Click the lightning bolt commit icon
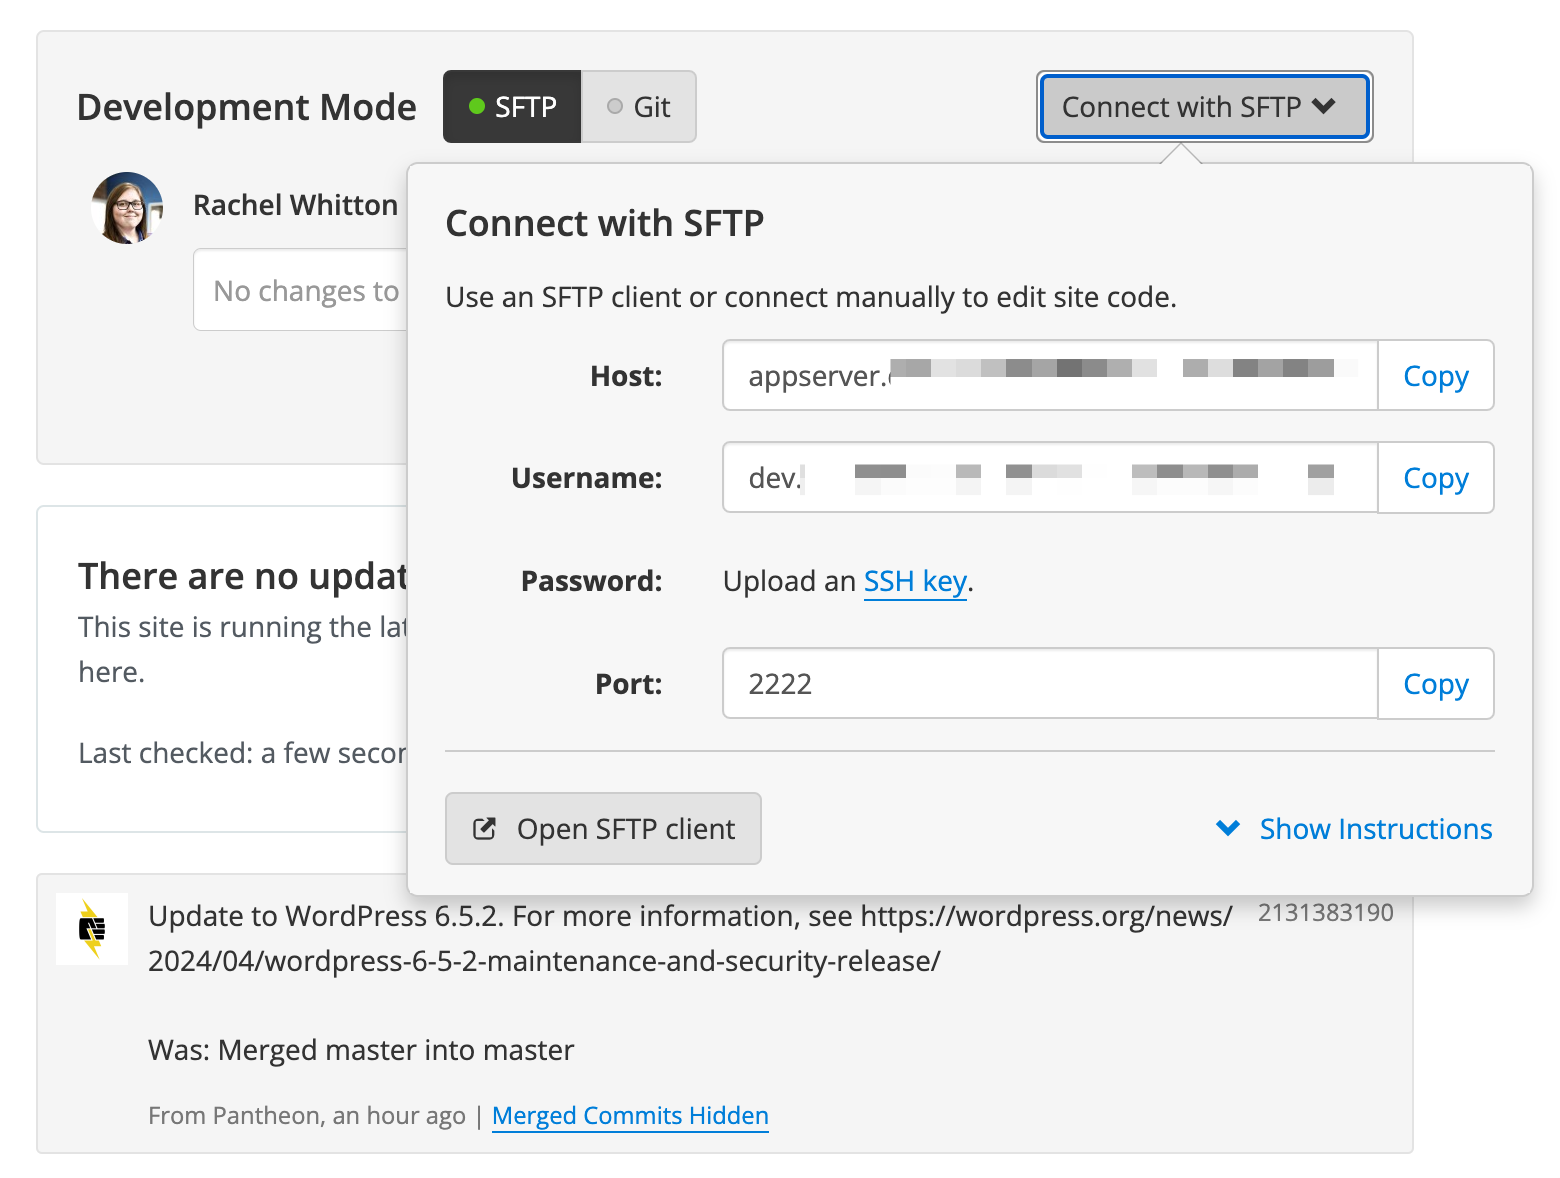1560x1178 pixels. (91, 929)
